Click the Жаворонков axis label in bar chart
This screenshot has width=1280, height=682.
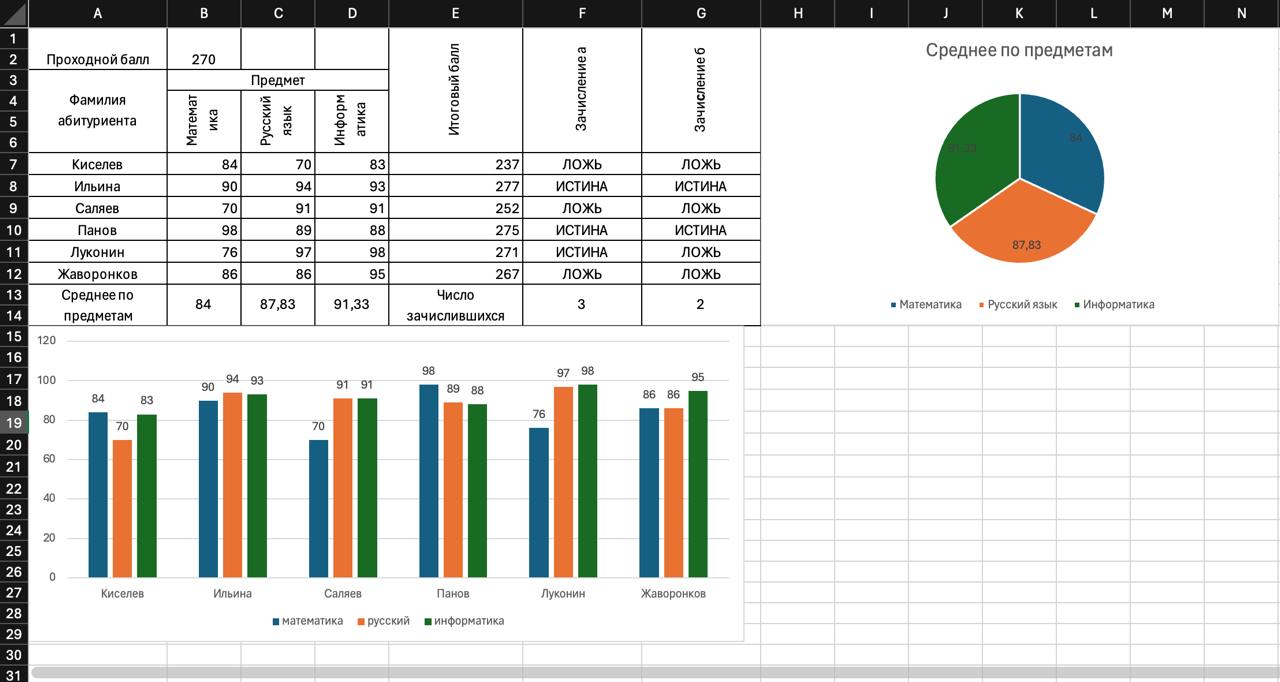673,594
